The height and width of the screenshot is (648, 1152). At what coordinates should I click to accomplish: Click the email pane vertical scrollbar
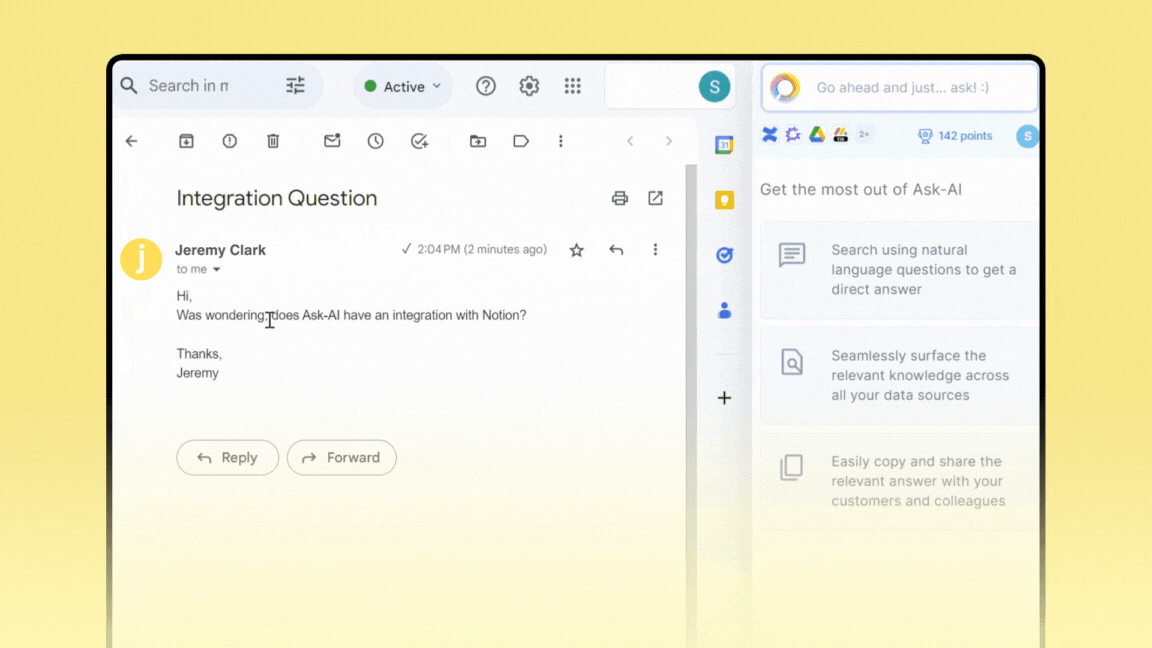click(x=691, y=406)
